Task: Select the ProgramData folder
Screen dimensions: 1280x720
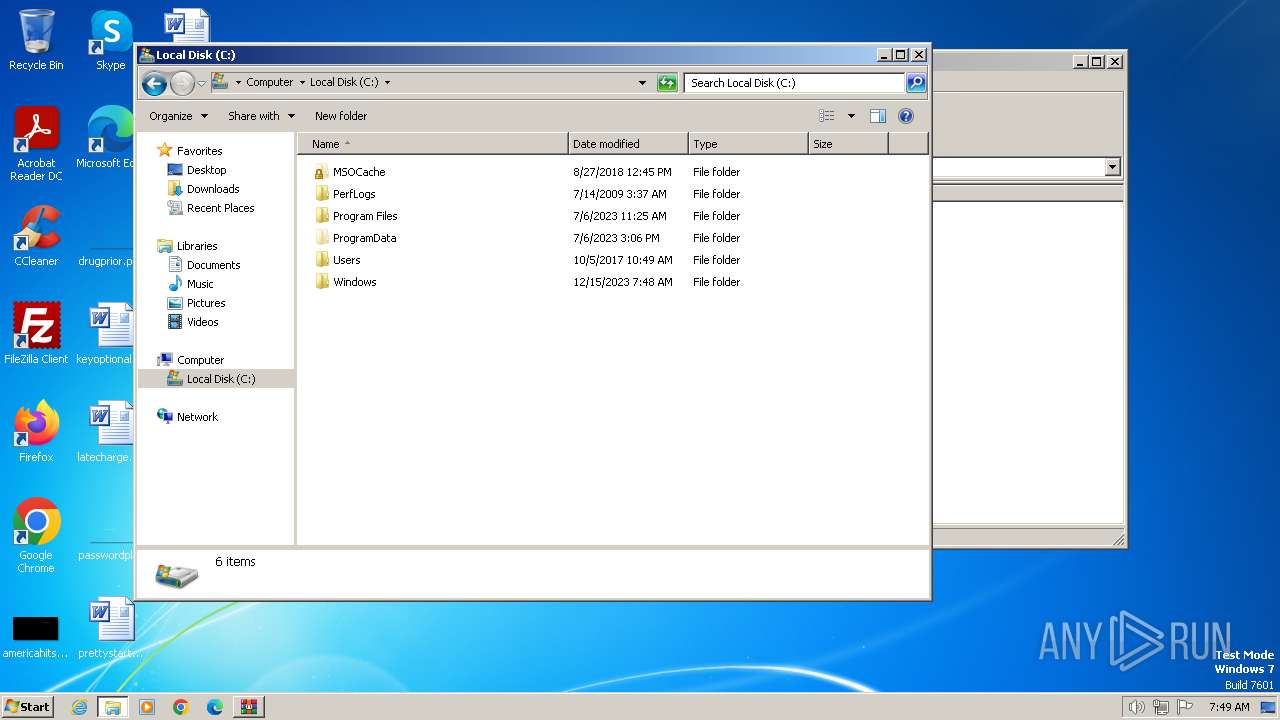Action: click(x=364, y=238)
